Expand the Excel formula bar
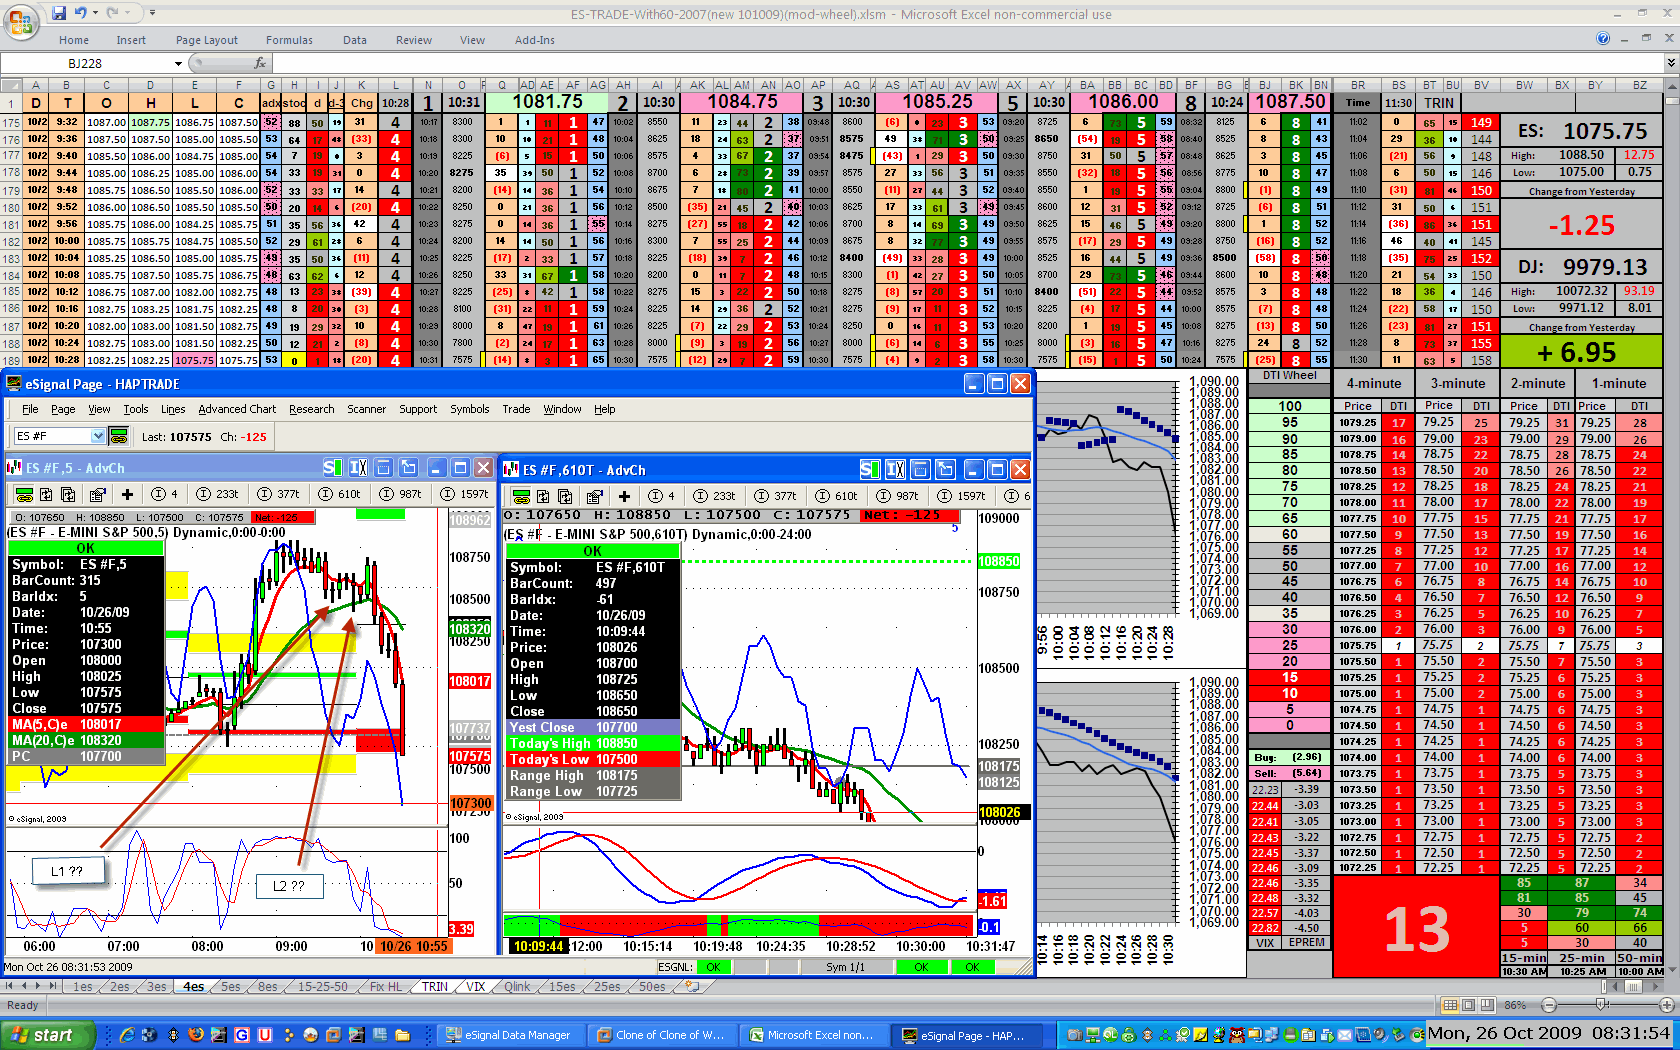 click(1671, 63)
